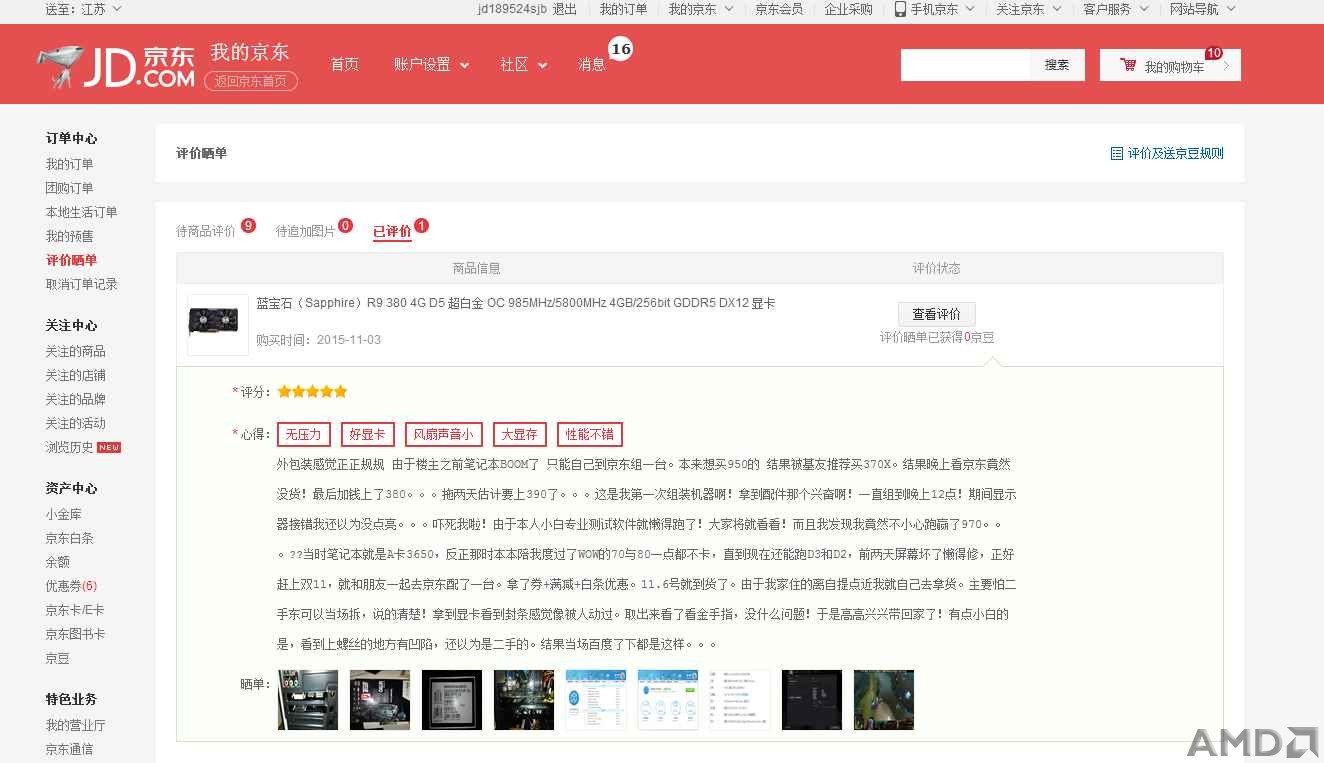Click the 退出 logout link
Viewport: 1324px width, 763px height.
click(565, 9)
